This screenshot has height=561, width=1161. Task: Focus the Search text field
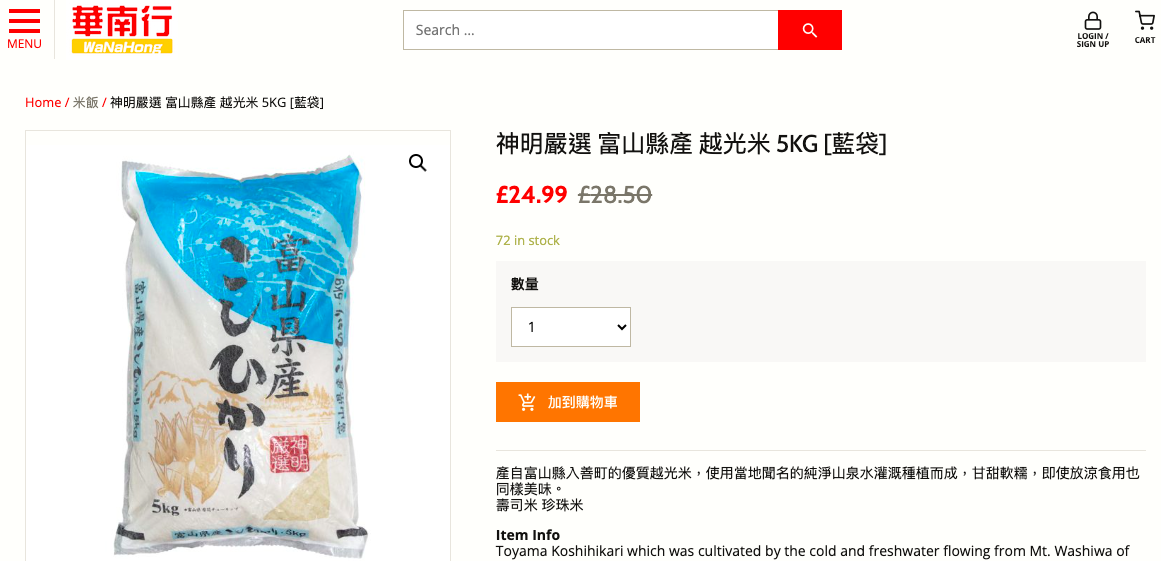click(590, 30)
